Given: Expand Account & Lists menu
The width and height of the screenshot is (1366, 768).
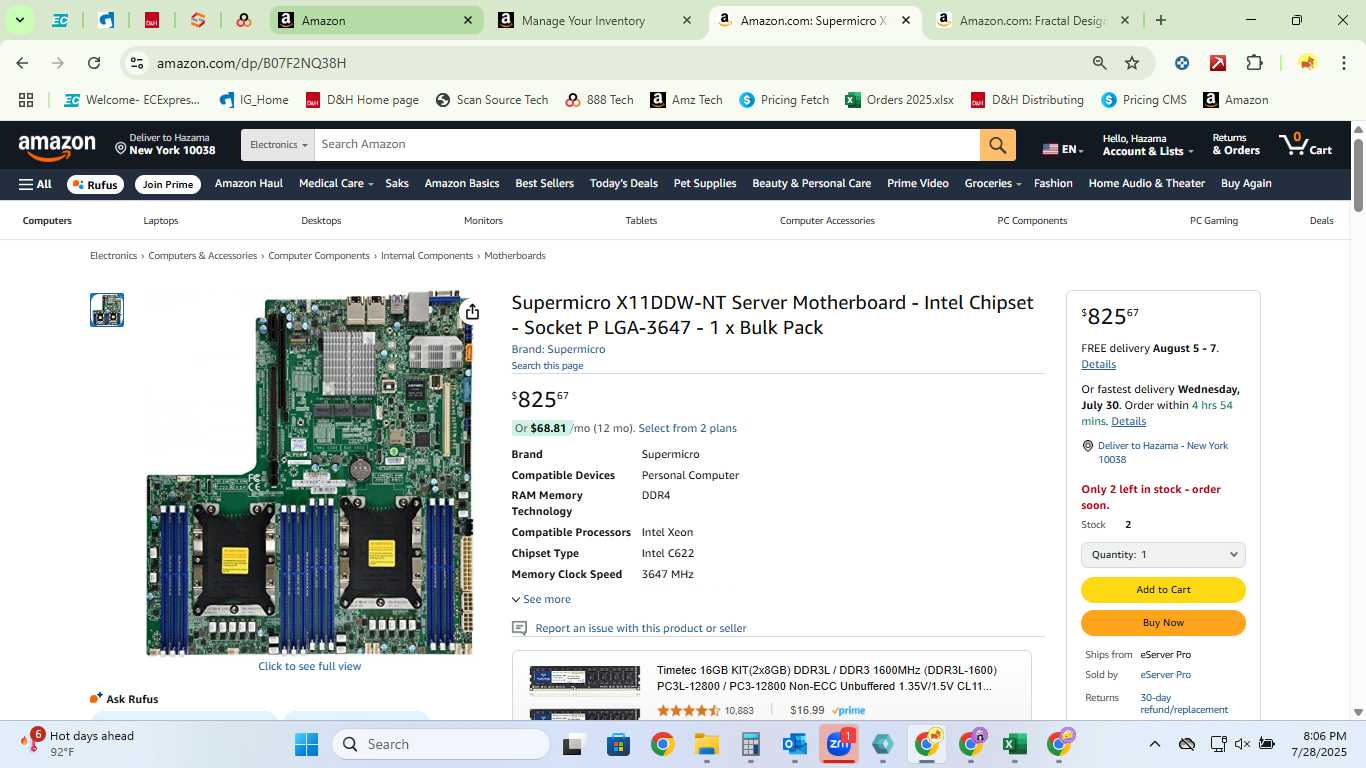Looking at the screenshot, I should click(1148, 145).
